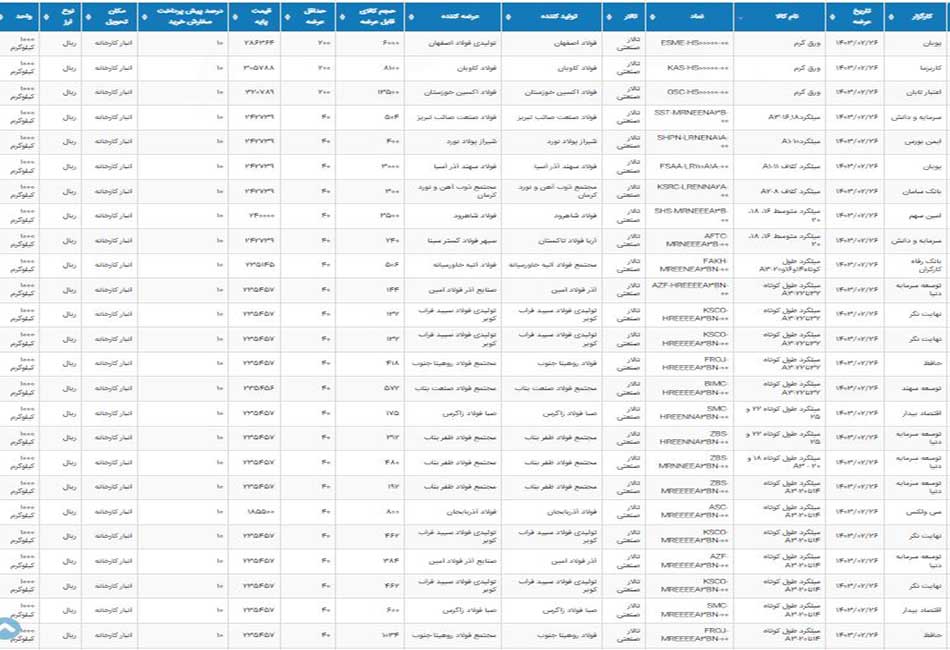
Task: Select the AFTC symbol cell
Action: [689, 240]
